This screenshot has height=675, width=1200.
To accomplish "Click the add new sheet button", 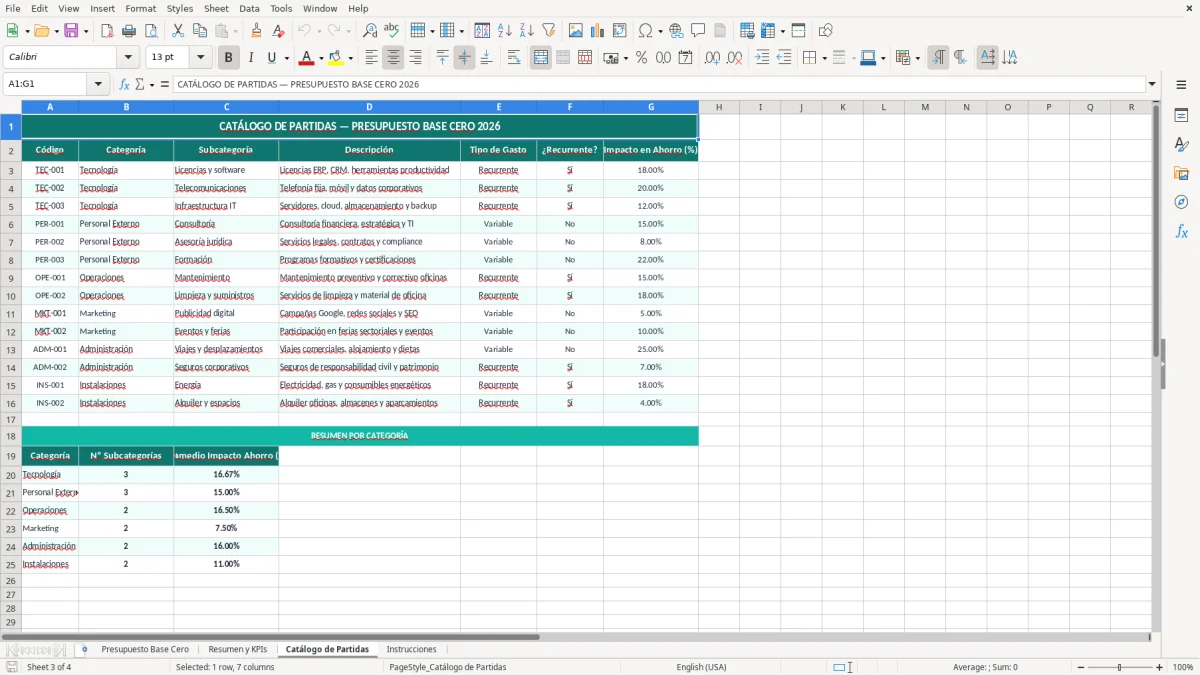I will [84, 650].
